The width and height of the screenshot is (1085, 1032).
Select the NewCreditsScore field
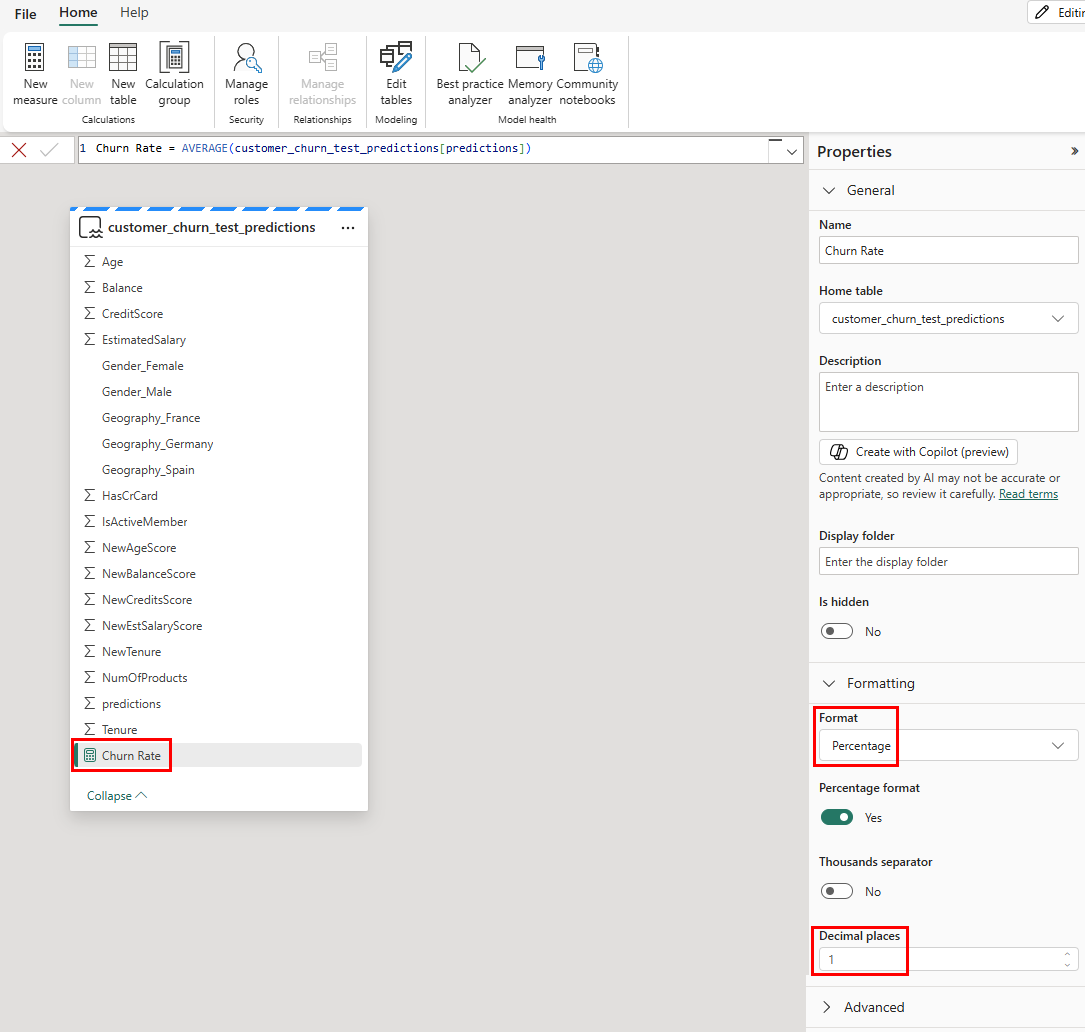[x=147, y=599]
